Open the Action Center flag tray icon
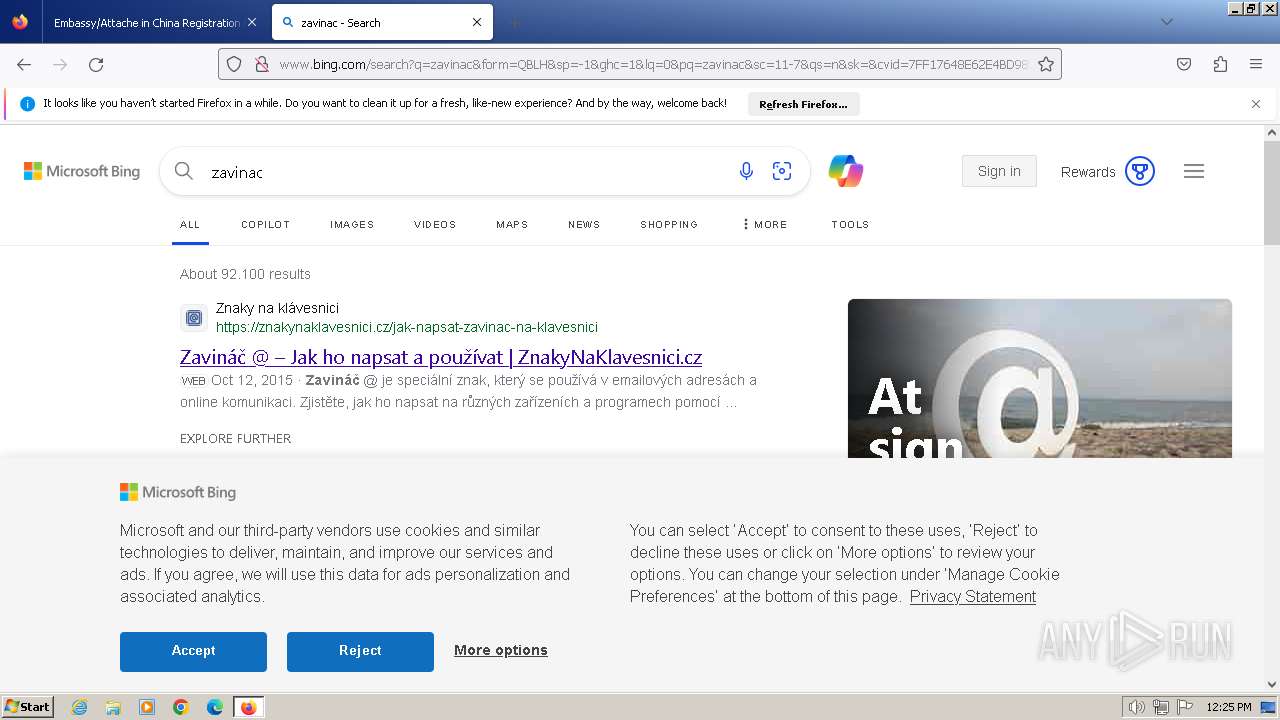The width and height of the screenshot is (1280, 720). coord(1184,707)
